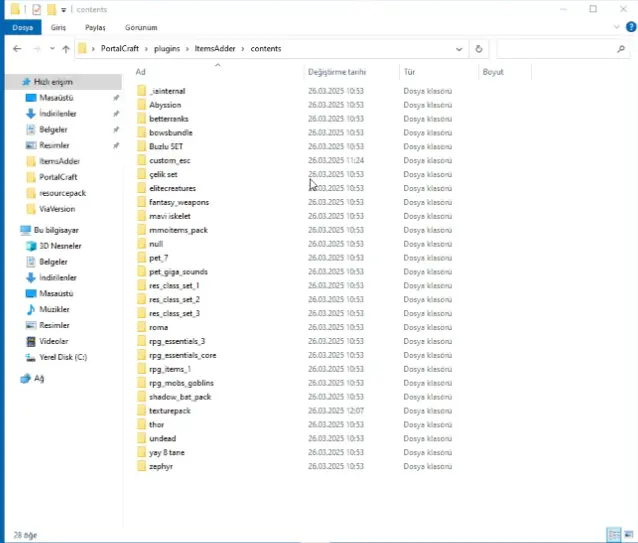
Task: Select Ağ network in the sidebar
Action: tap(38, 379)
